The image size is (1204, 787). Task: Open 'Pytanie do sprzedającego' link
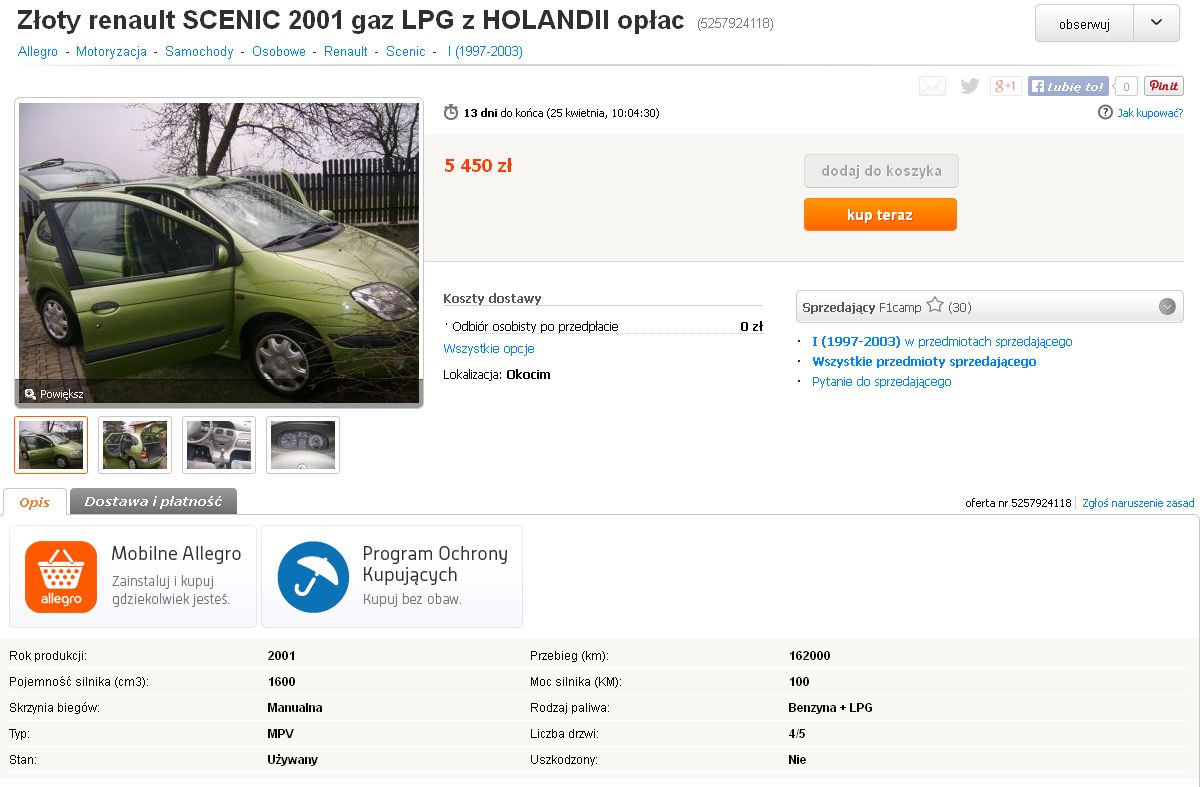[x=881, y=382]
